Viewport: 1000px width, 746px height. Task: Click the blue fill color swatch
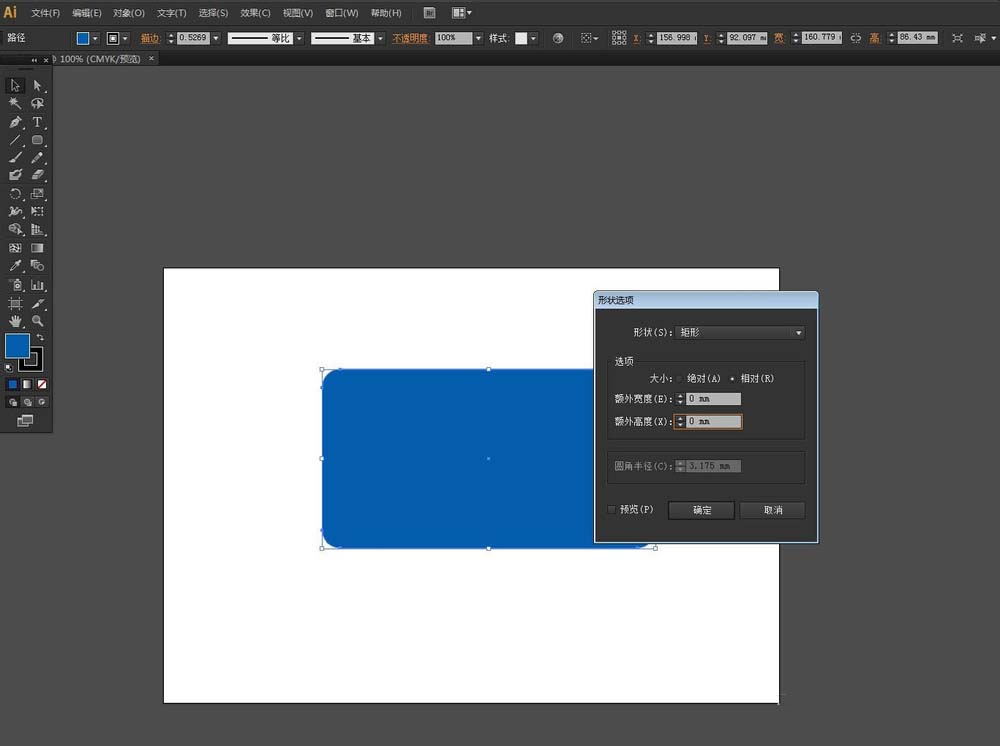tap(17, 346)
